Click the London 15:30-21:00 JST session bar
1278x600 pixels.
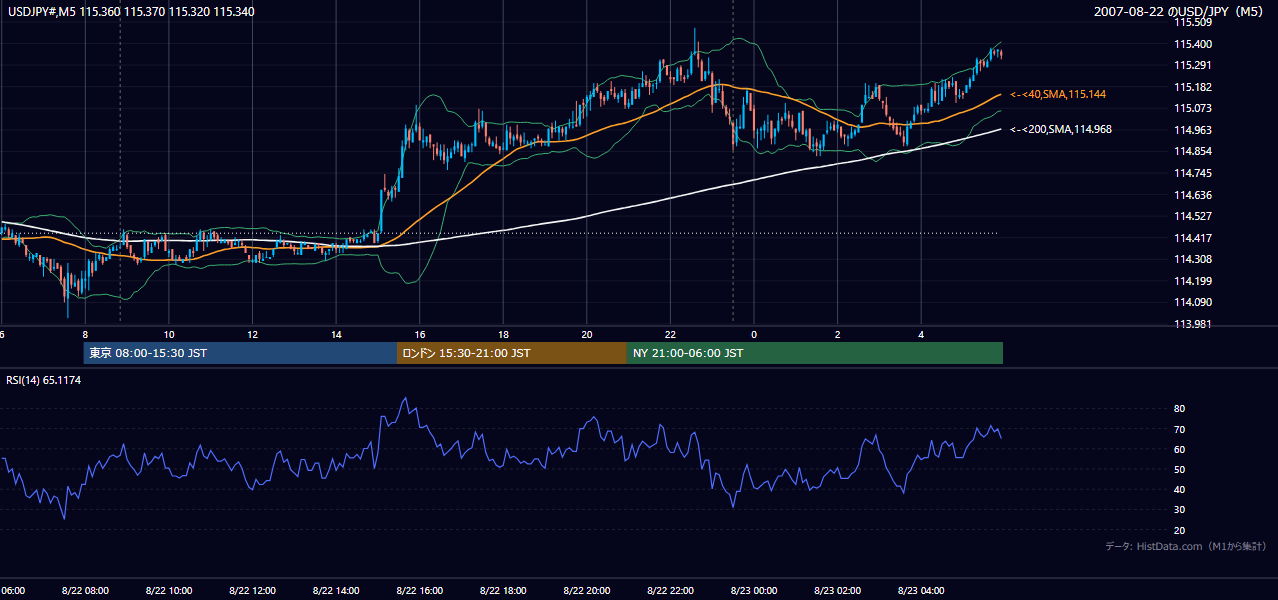pos(511,353)
